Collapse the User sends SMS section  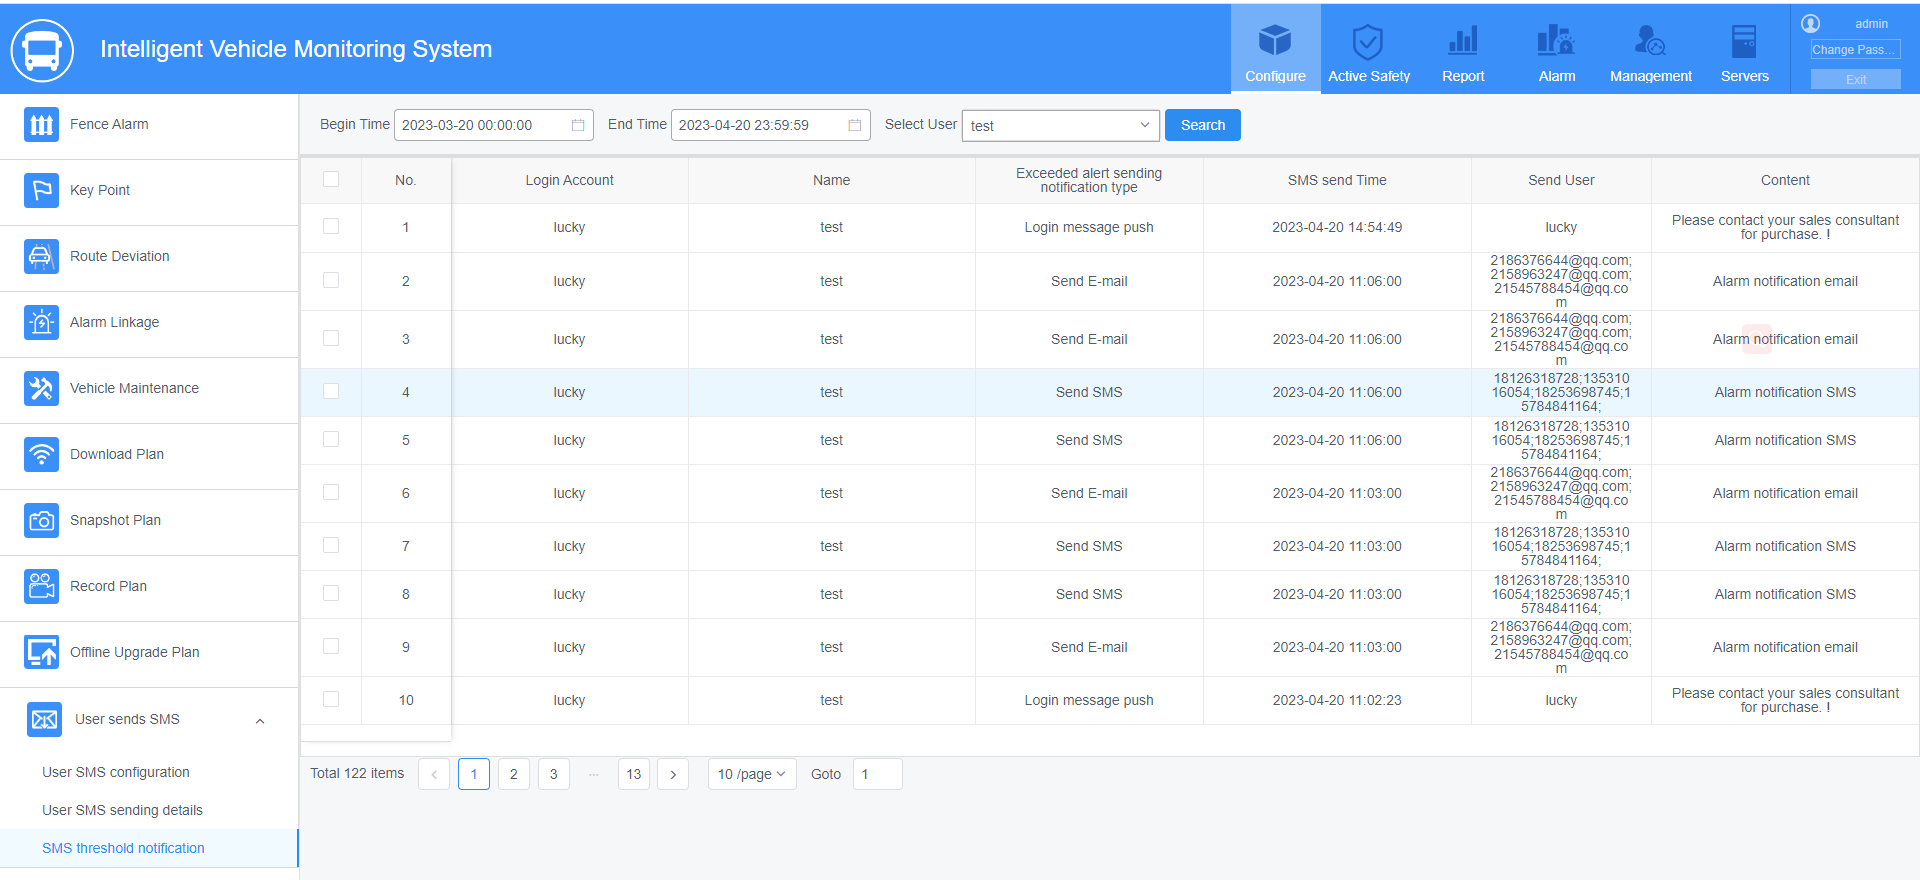pos(260,721)
